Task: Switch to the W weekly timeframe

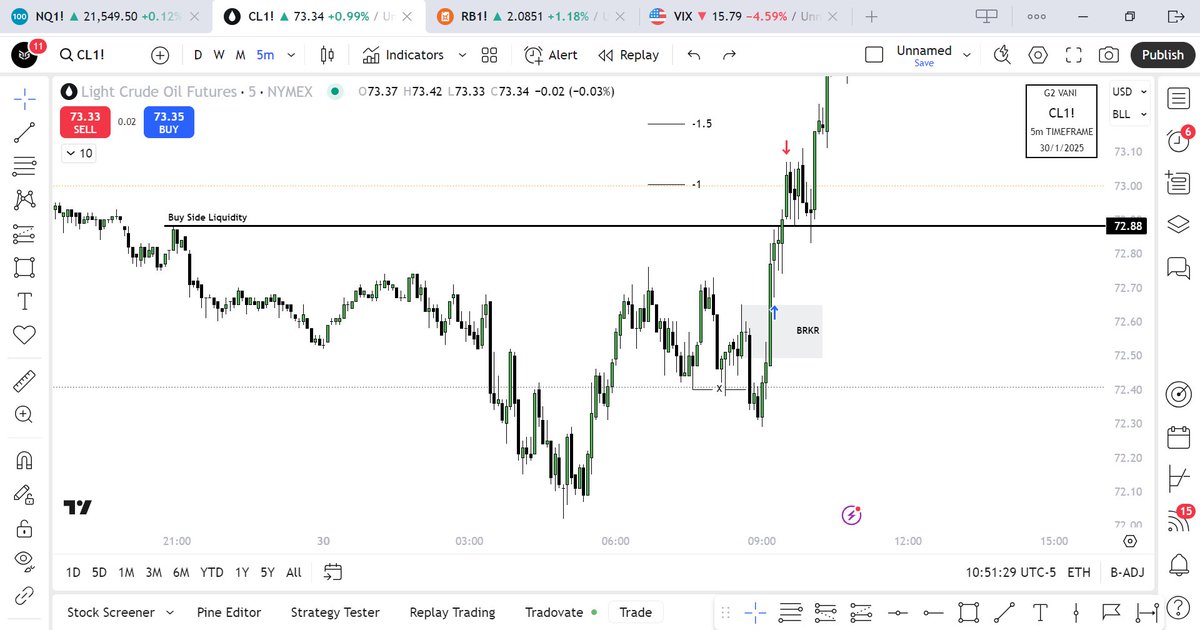Action: [219, 55]
